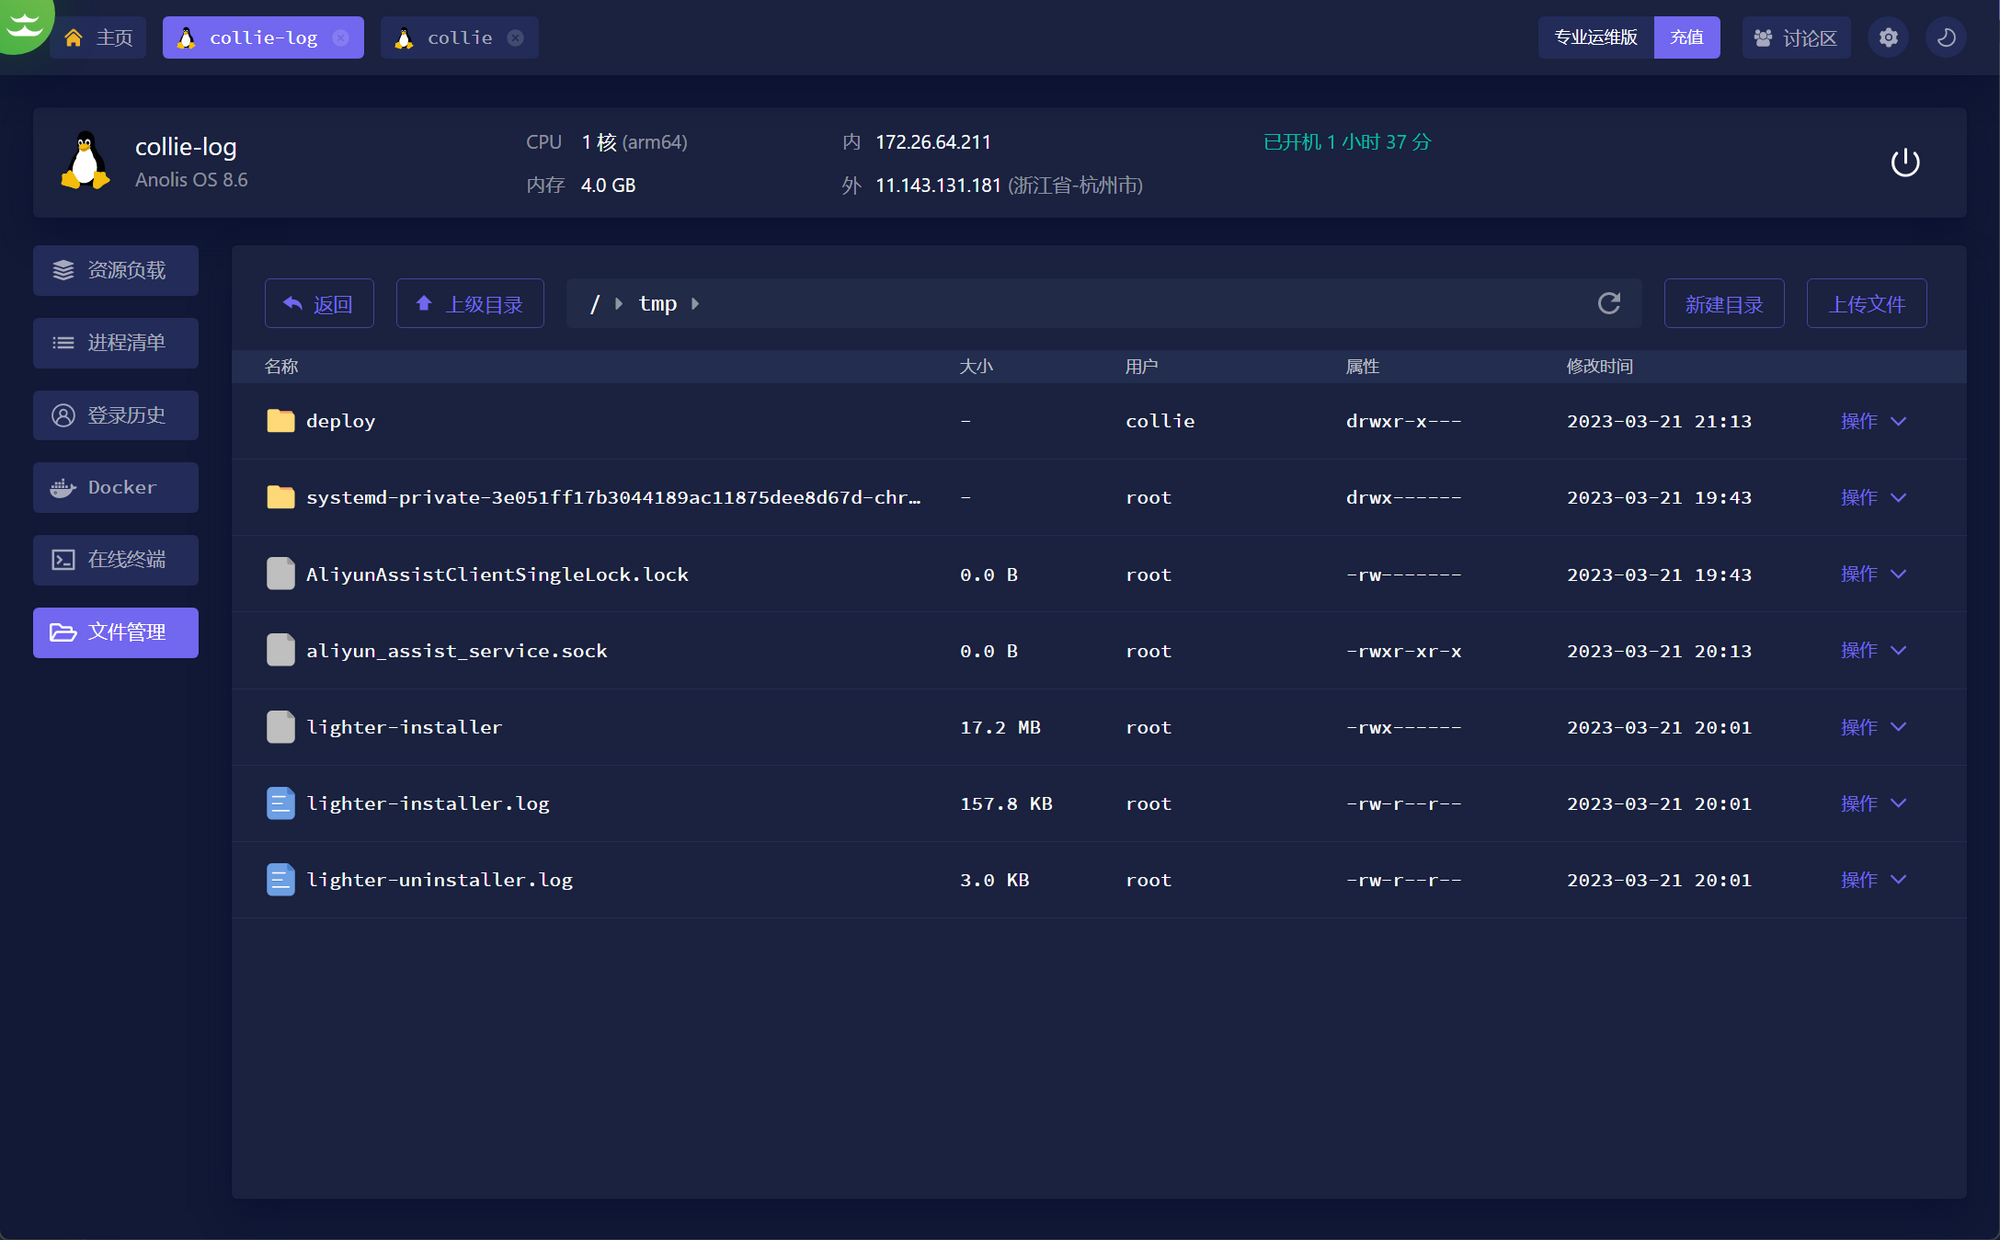Open the settings gear icon
This screenshot has height=1240, width=2000.
[1888, 38]
